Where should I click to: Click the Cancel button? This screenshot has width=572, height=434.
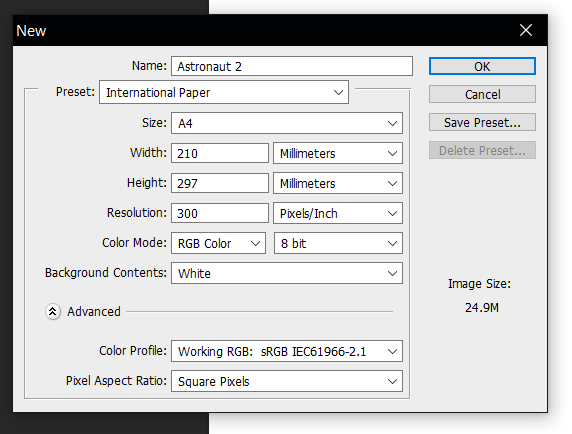pos(482,94)
